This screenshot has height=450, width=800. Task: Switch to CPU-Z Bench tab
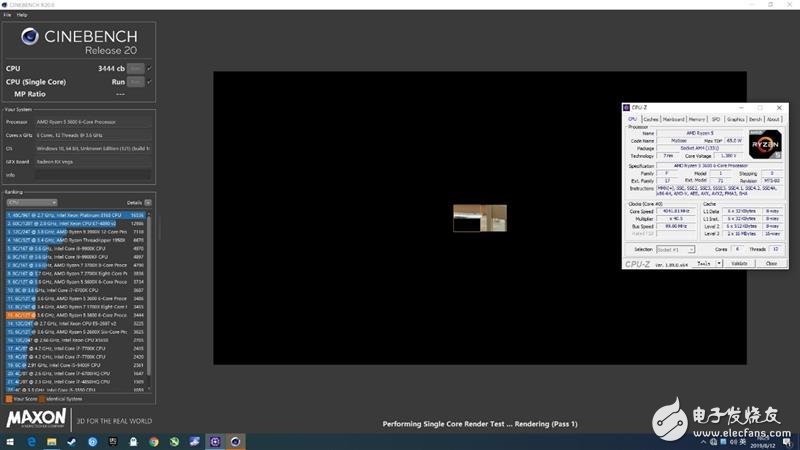tap(756, 119)
